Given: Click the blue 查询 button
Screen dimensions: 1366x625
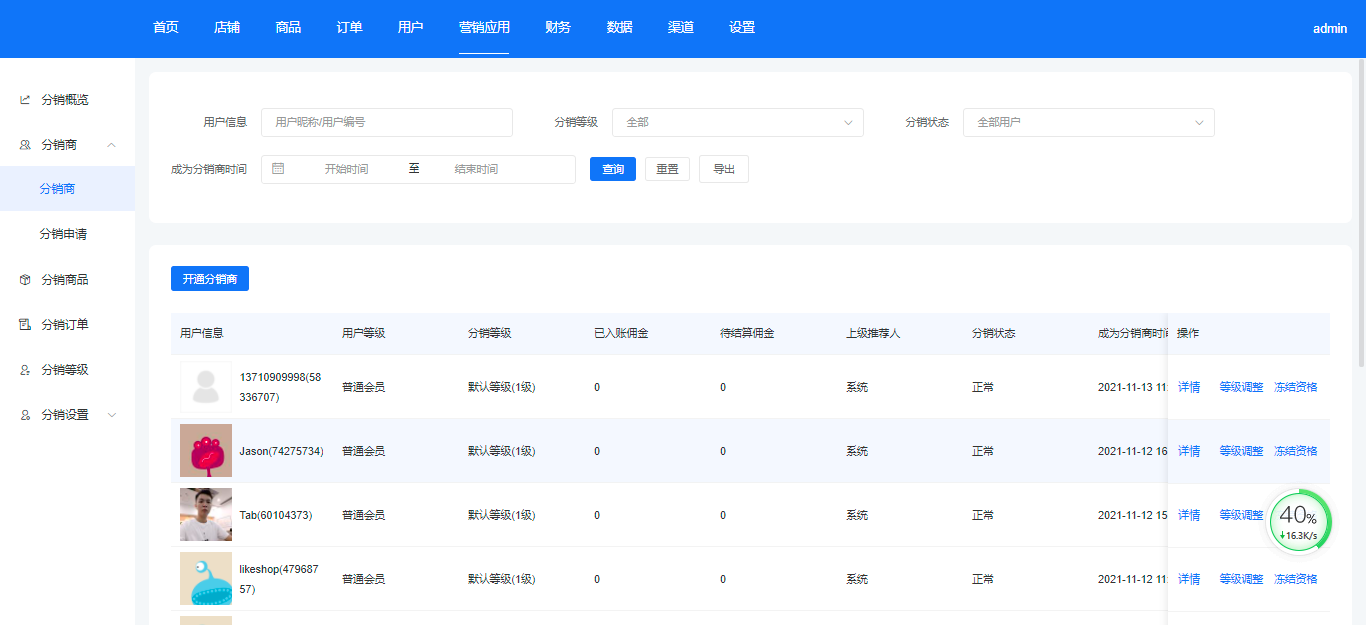Looking at the screenshot, I should 612,169.
